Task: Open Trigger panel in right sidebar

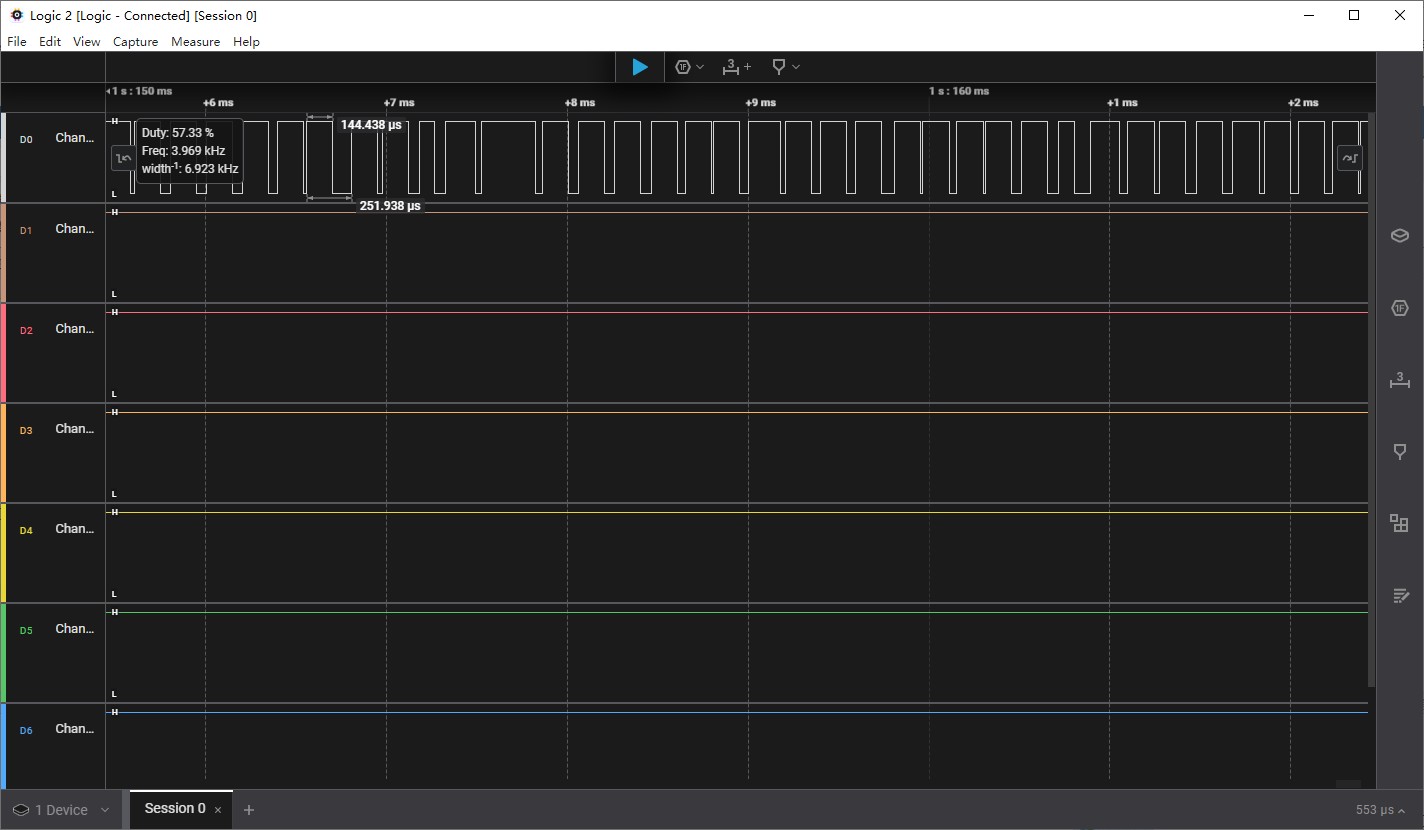Action: [x=1400, y=452]
